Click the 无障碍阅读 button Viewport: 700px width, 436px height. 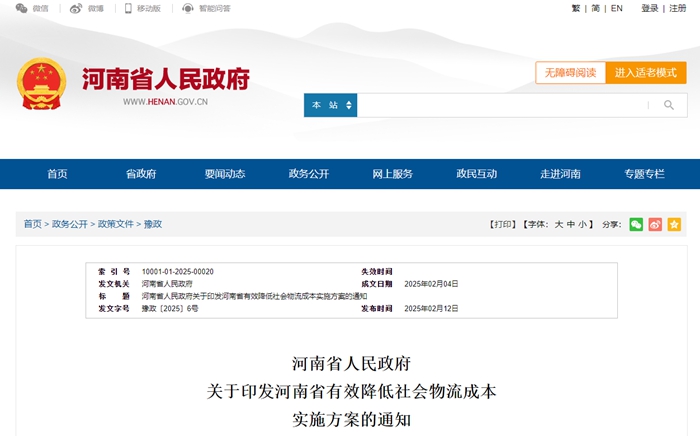click(571, 73)
